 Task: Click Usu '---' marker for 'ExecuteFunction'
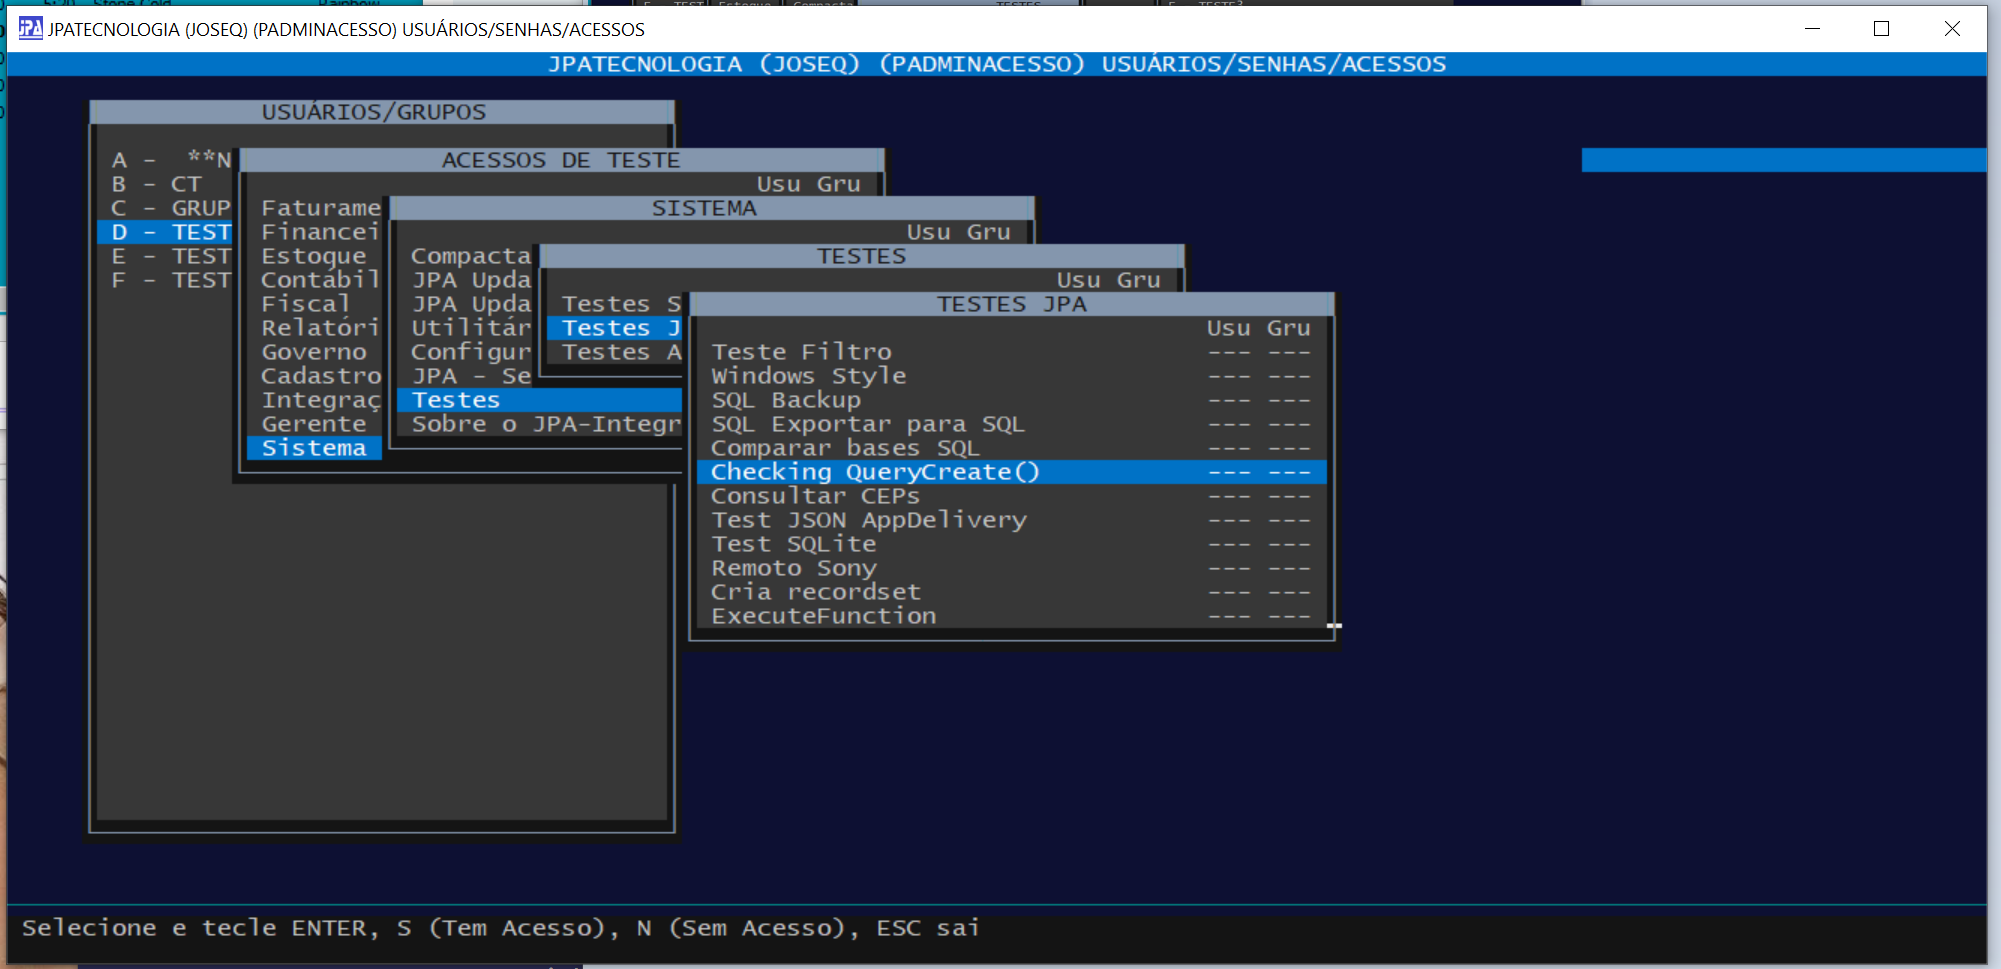[1229, 616]
